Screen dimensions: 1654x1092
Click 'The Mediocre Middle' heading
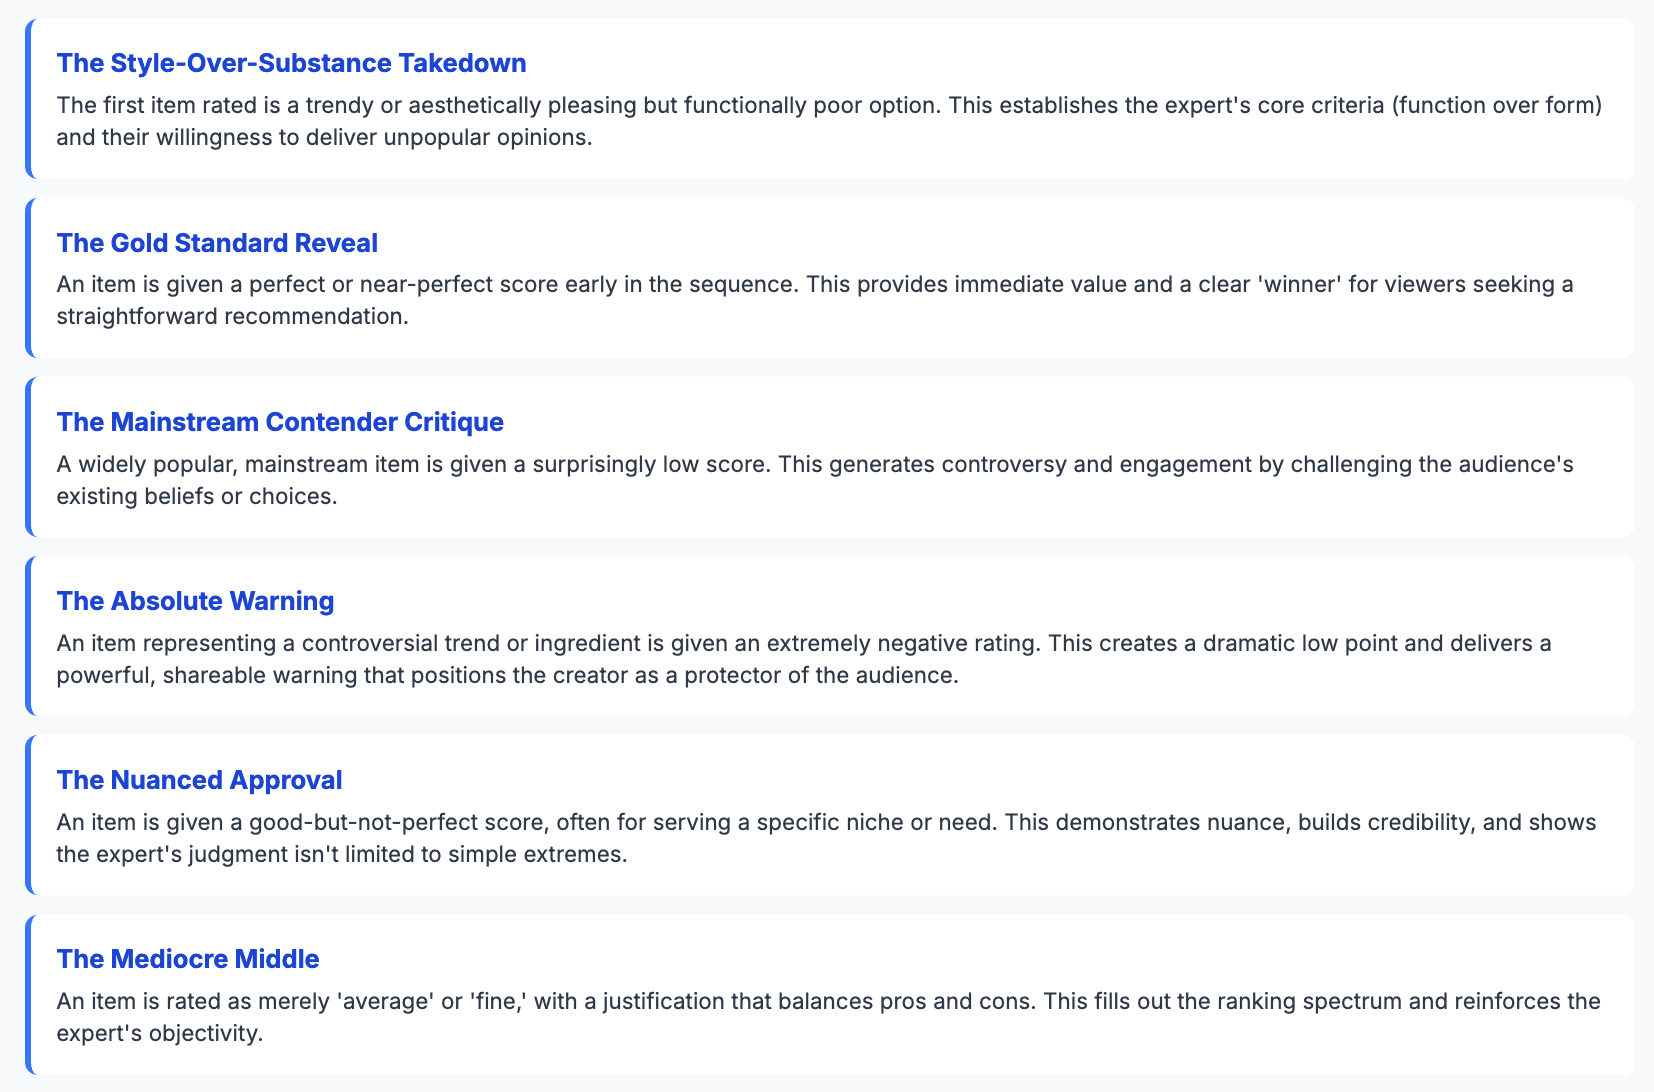(x=188, y=959)
